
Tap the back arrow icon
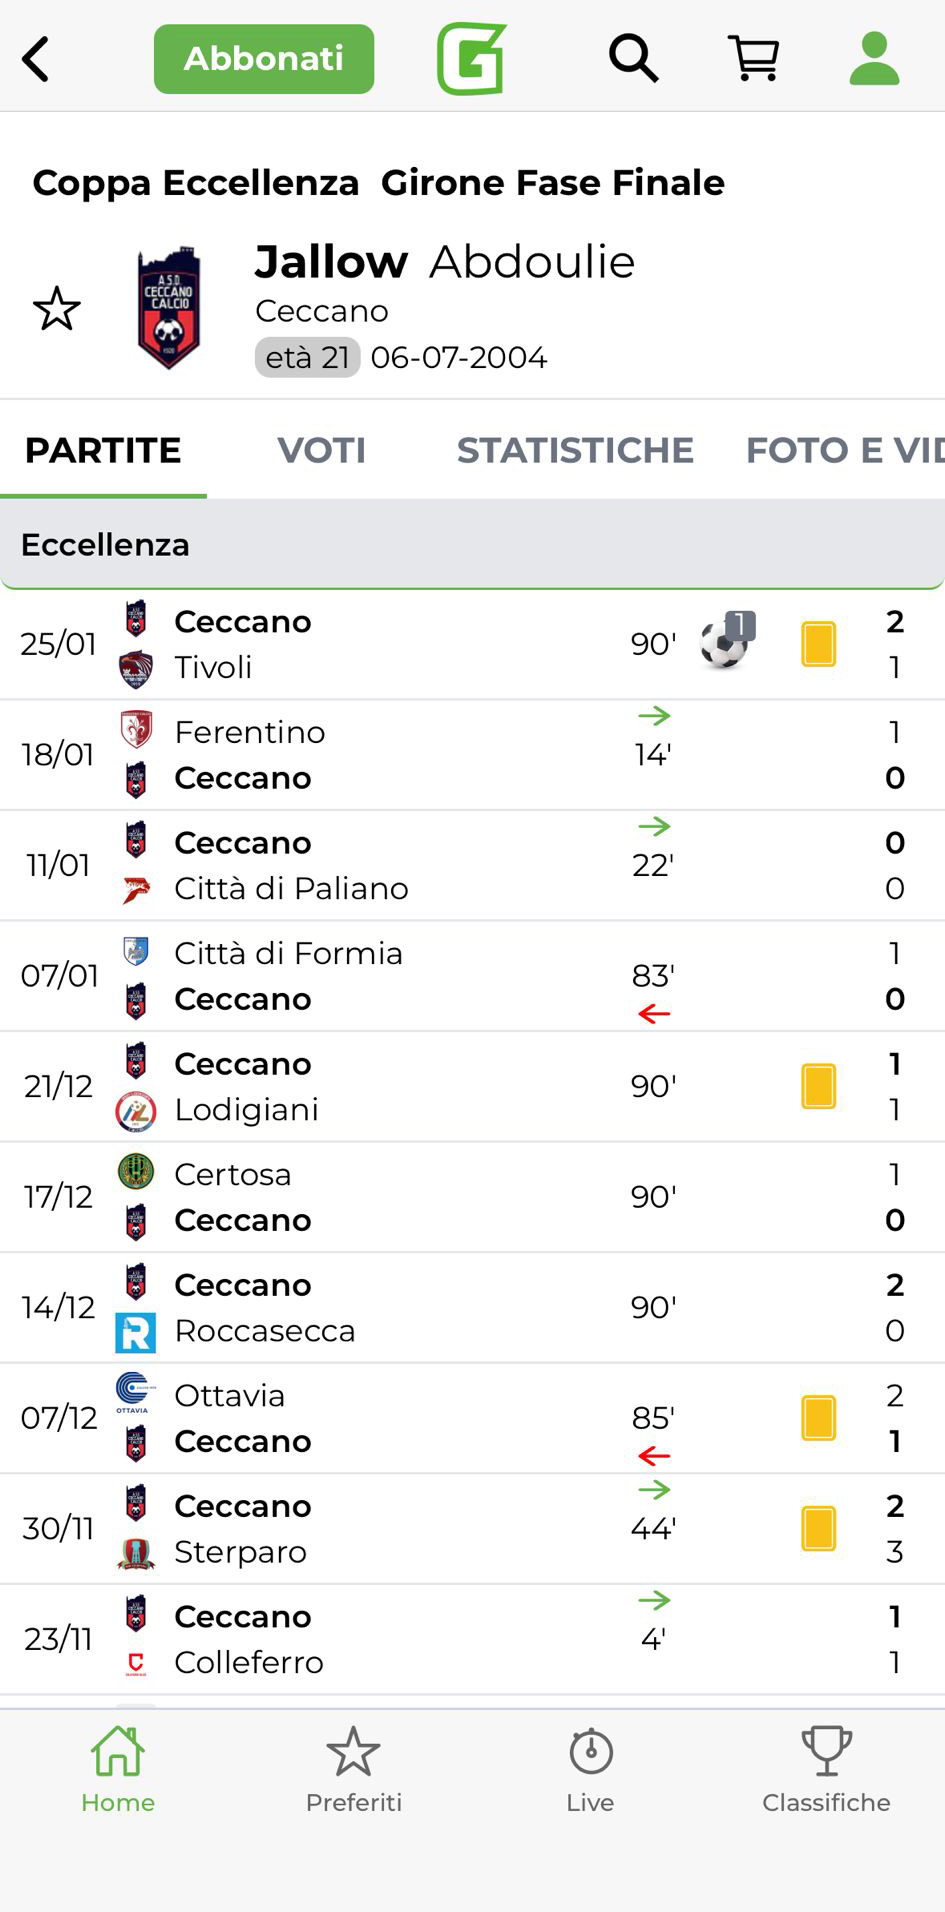(x=36, y=59)
